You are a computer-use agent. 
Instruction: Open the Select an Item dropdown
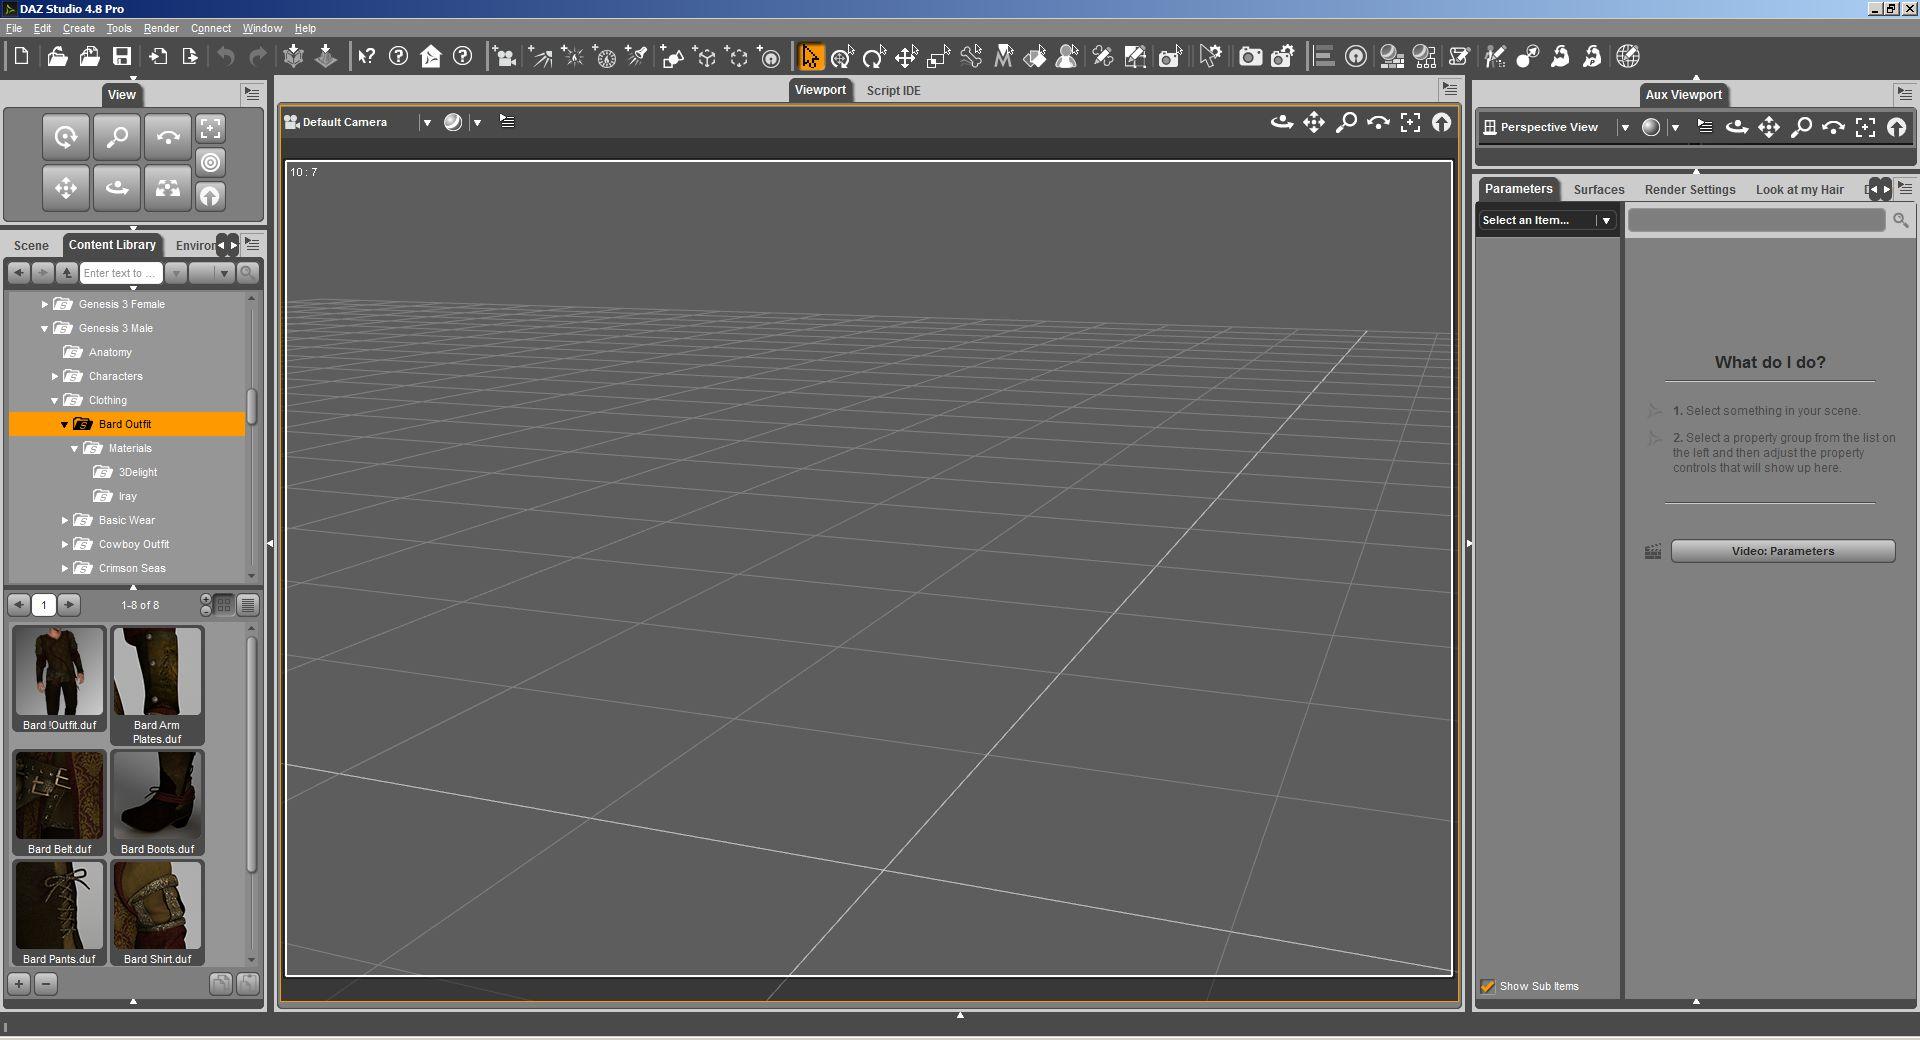coord(1547,220)
